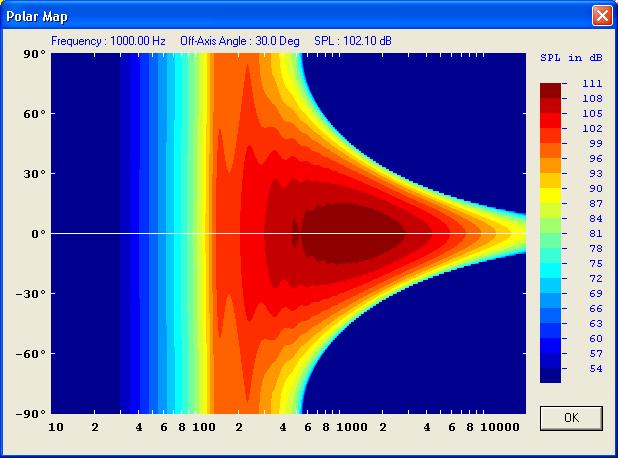Click the SPL : 102.10 dB readout

(353, 41)
